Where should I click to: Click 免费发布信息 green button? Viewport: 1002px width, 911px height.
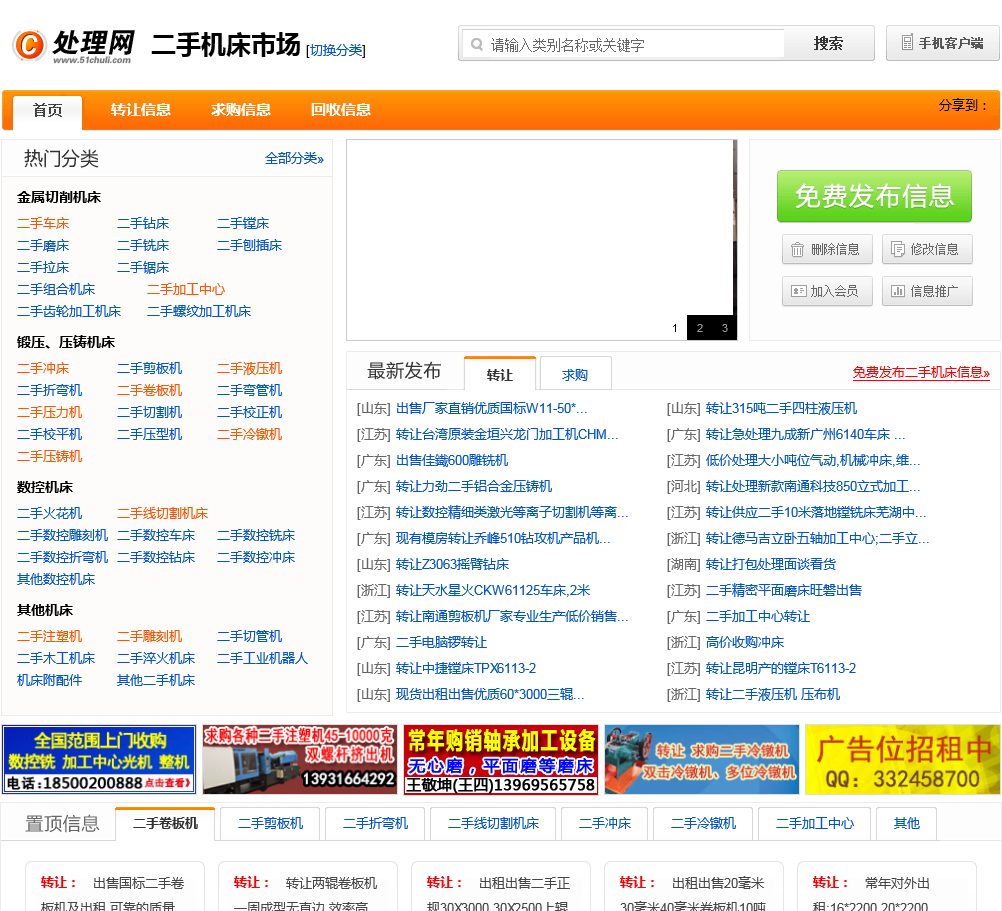click(x=874, y=196)
